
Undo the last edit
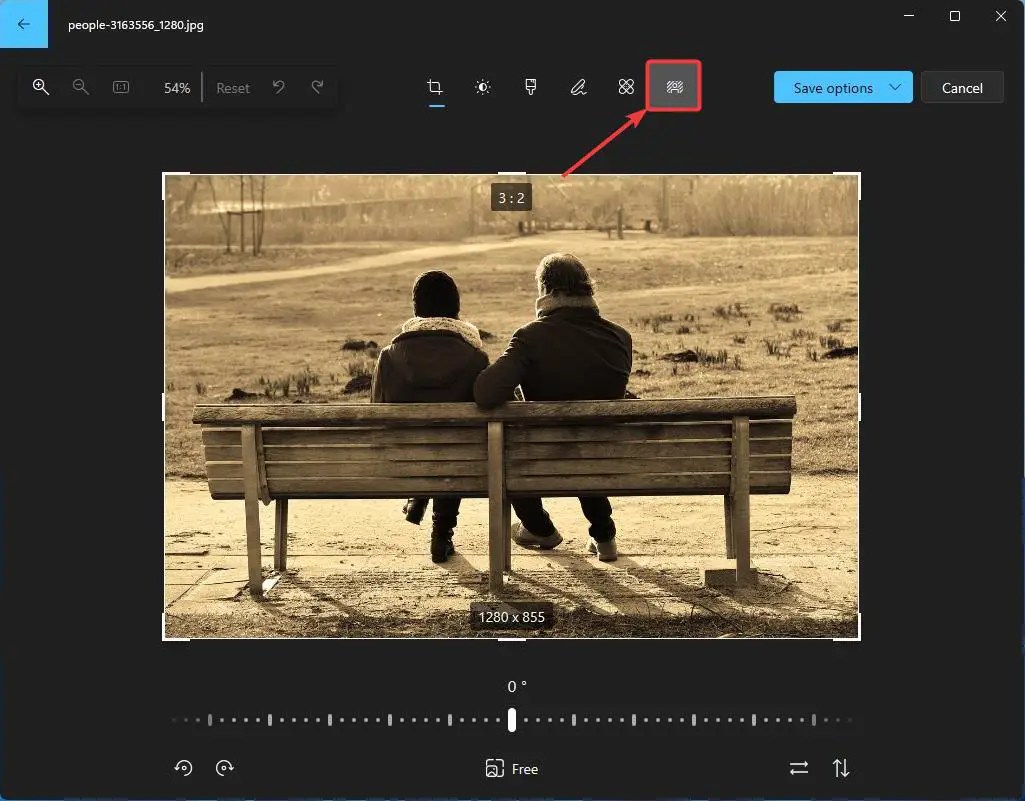[278, 87]
